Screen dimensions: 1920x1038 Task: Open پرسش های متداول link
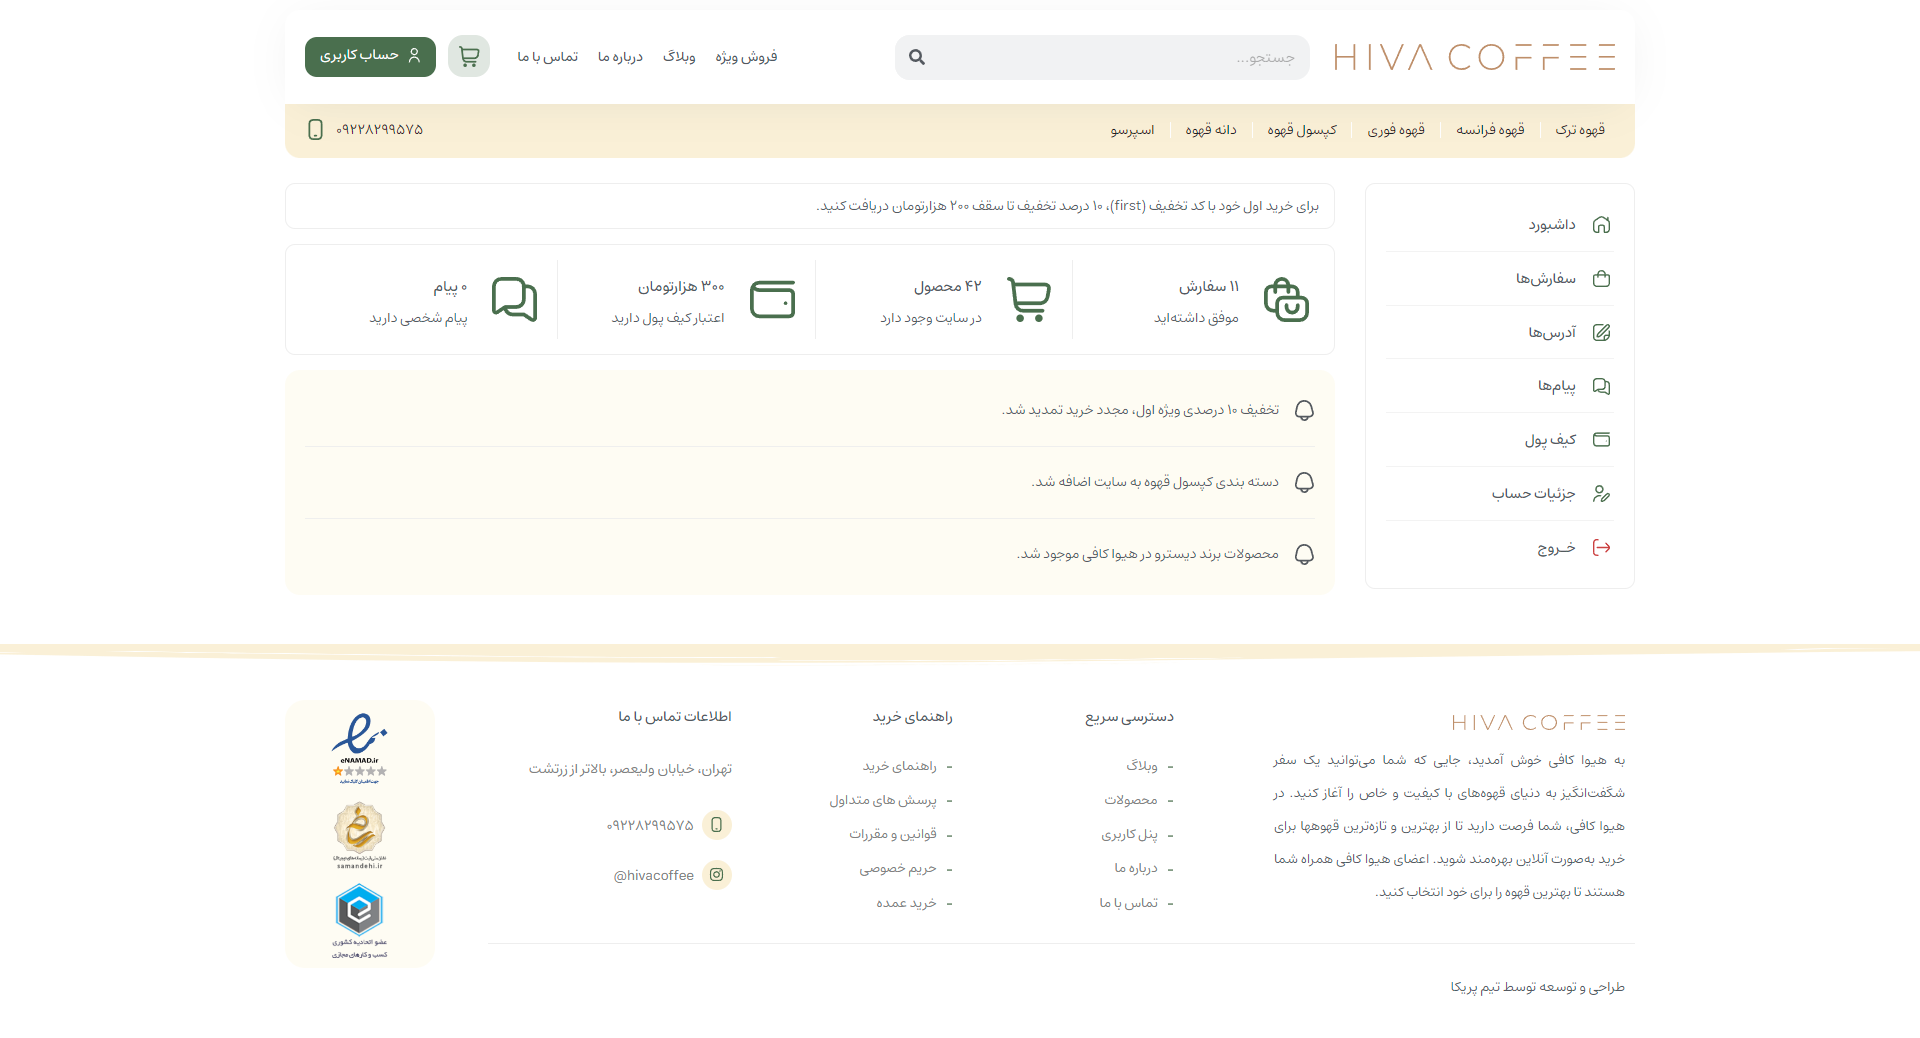point(883,800)
